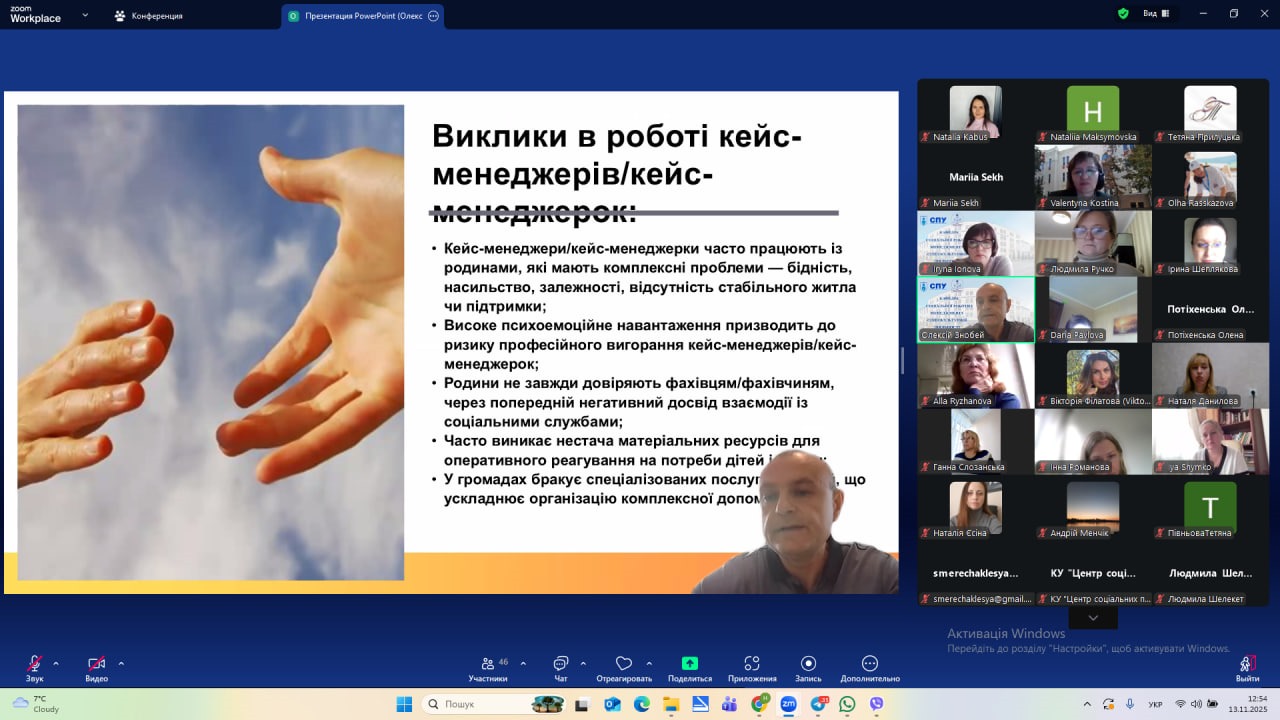Select the Презентация PowerPoint tab
This screenshot has width=1280, height=720.
pyautogui.click(x=362, y=16)
